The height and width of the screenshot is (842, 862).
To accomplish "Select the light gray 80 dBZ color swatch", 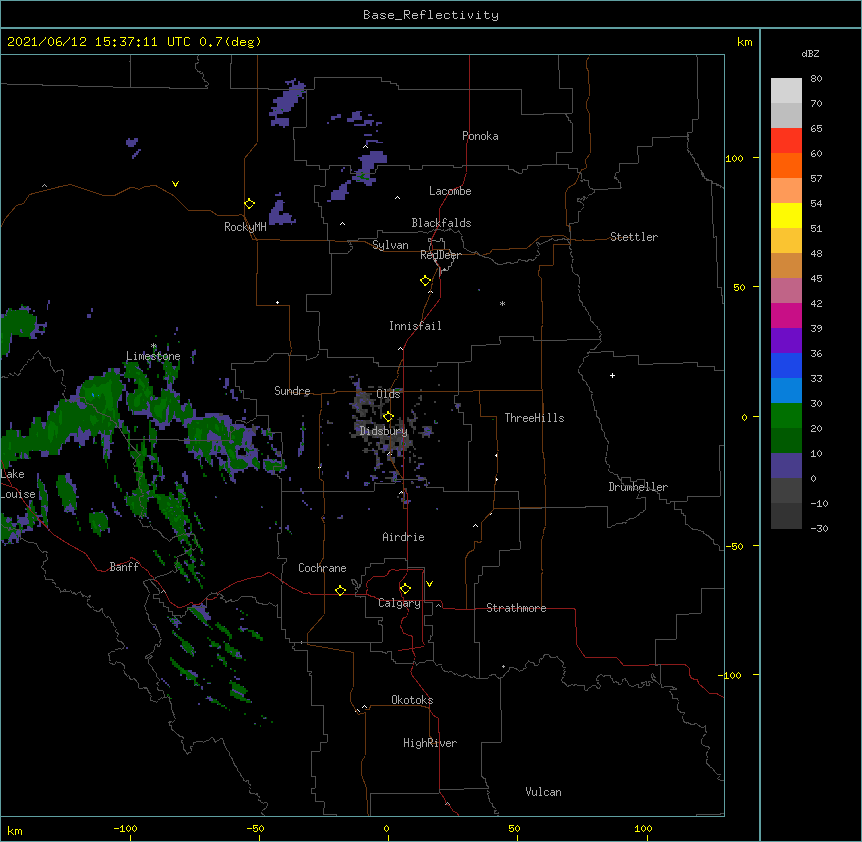I will [x=786, y=91].
